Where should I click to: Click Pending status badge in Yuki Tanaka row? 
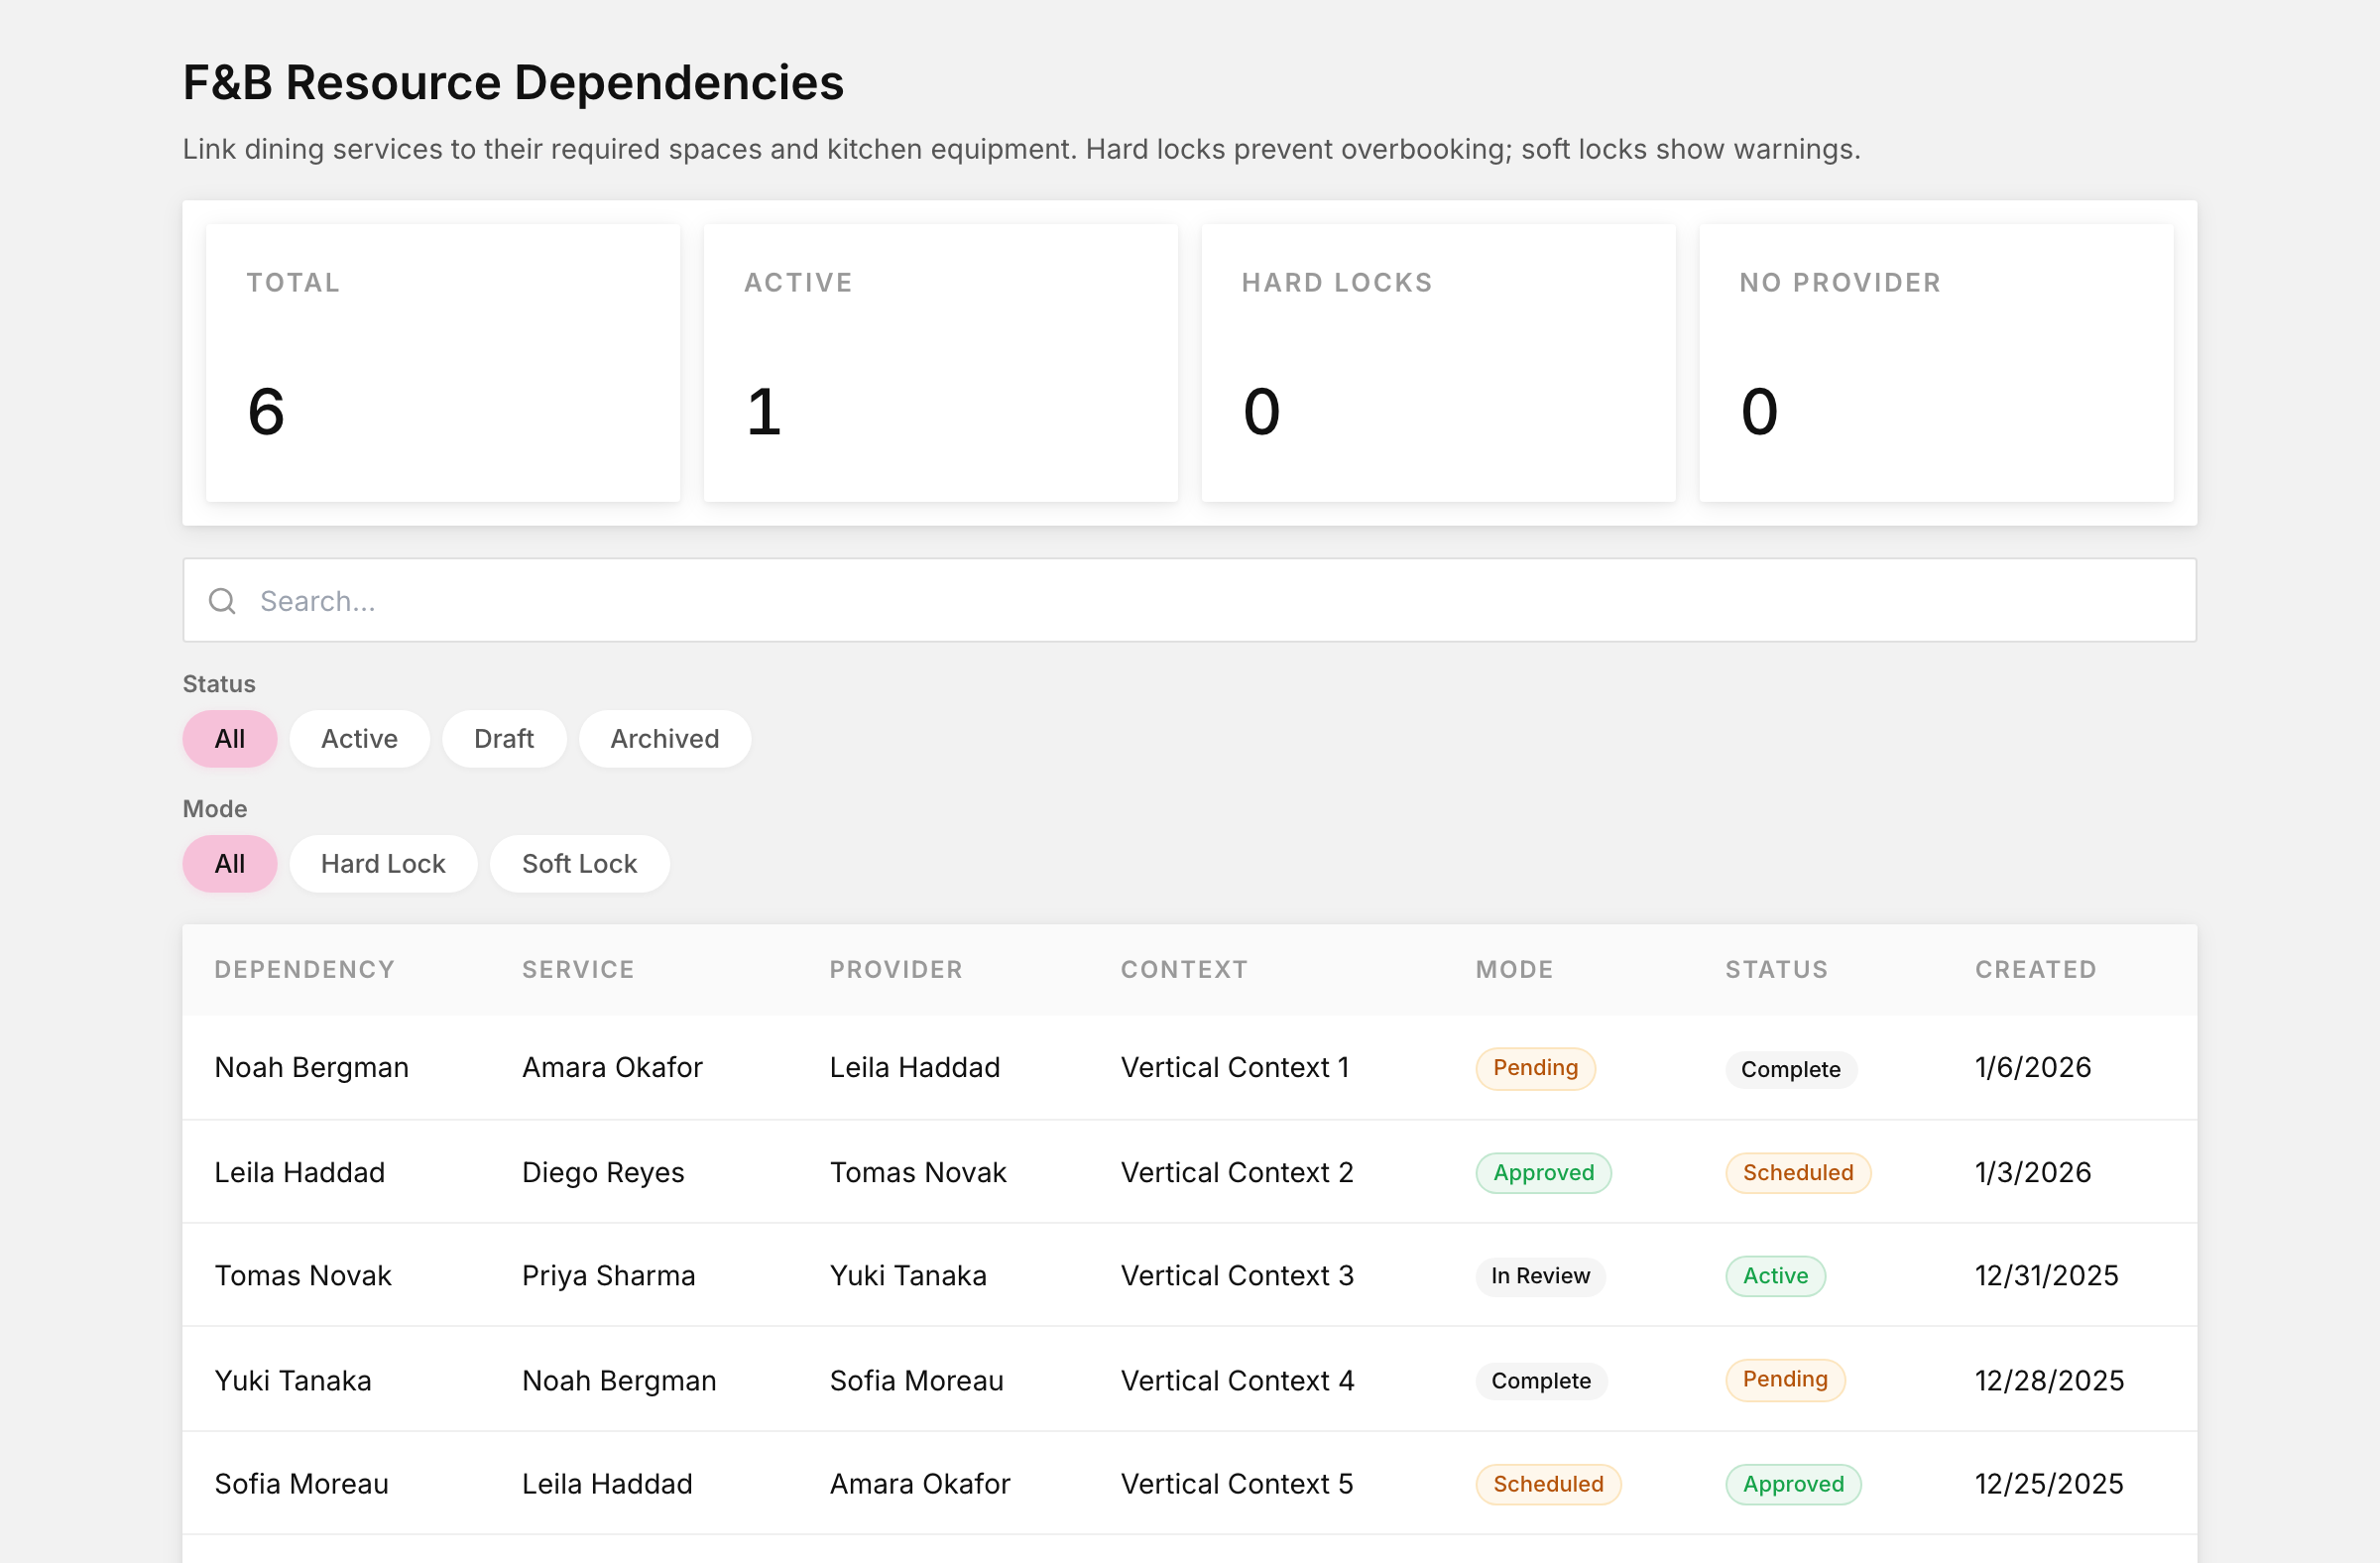coord(1785,1380)
